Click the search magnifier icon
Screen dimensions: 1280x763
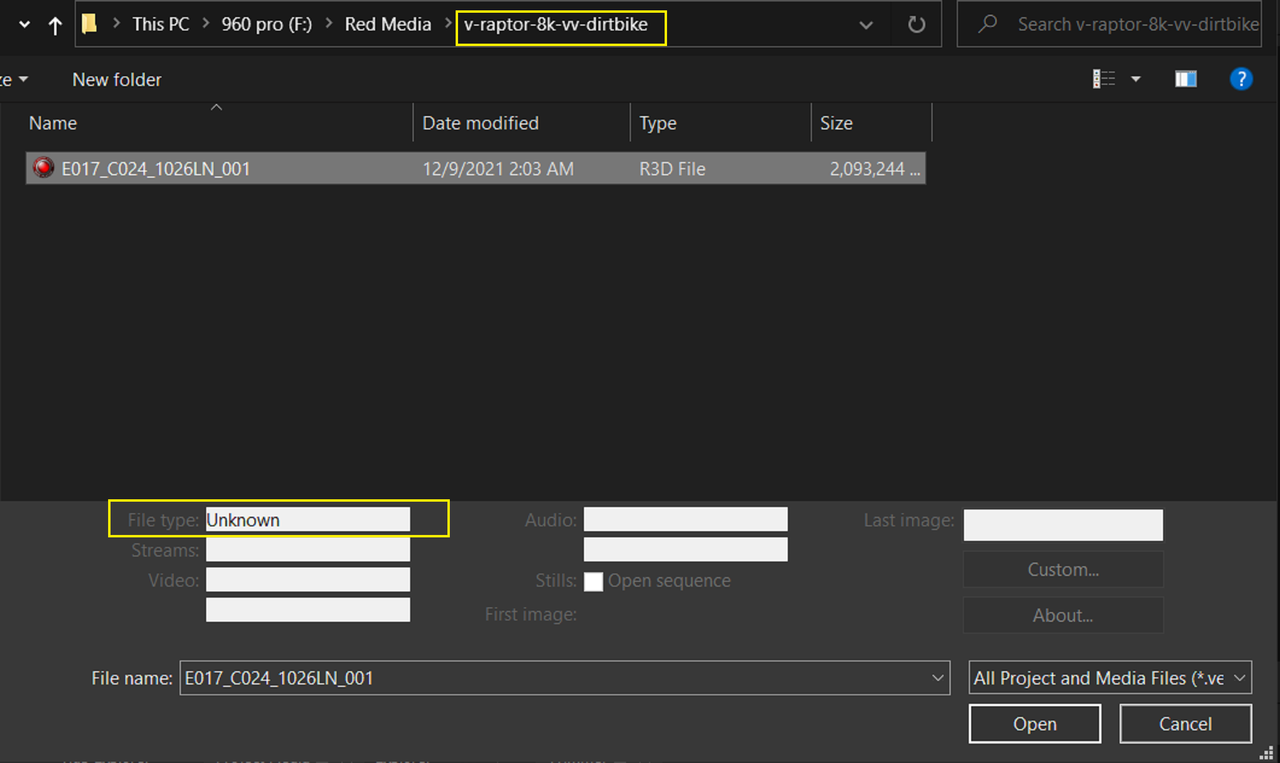coord(988,25)
